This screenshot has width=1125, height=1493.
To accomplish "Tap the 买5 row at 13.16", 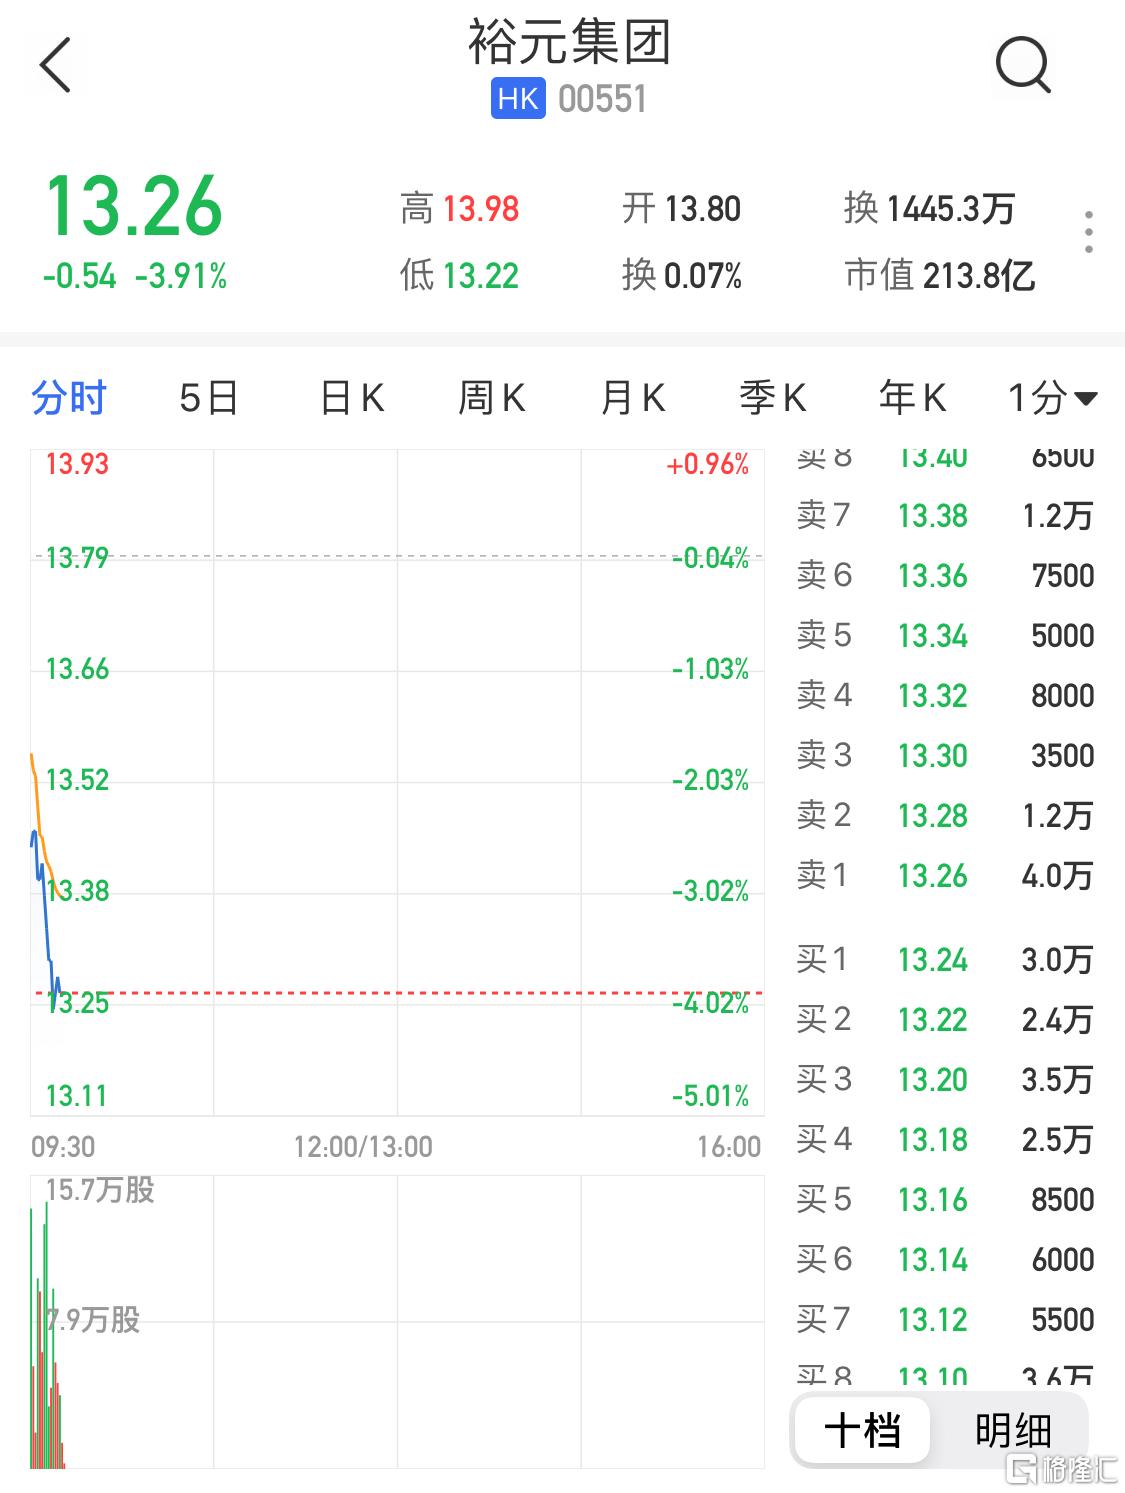I will pyautogui.click(x=945, y=1200).
